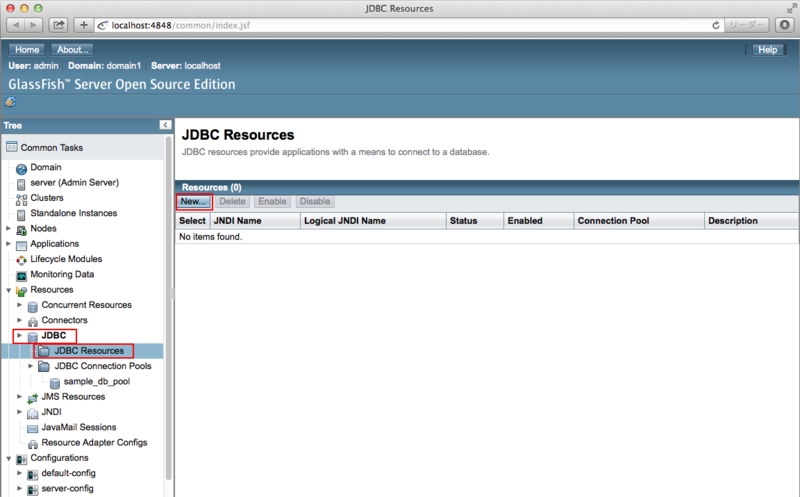
Task: Click the Disable button
Action: [x=315, y=202]
